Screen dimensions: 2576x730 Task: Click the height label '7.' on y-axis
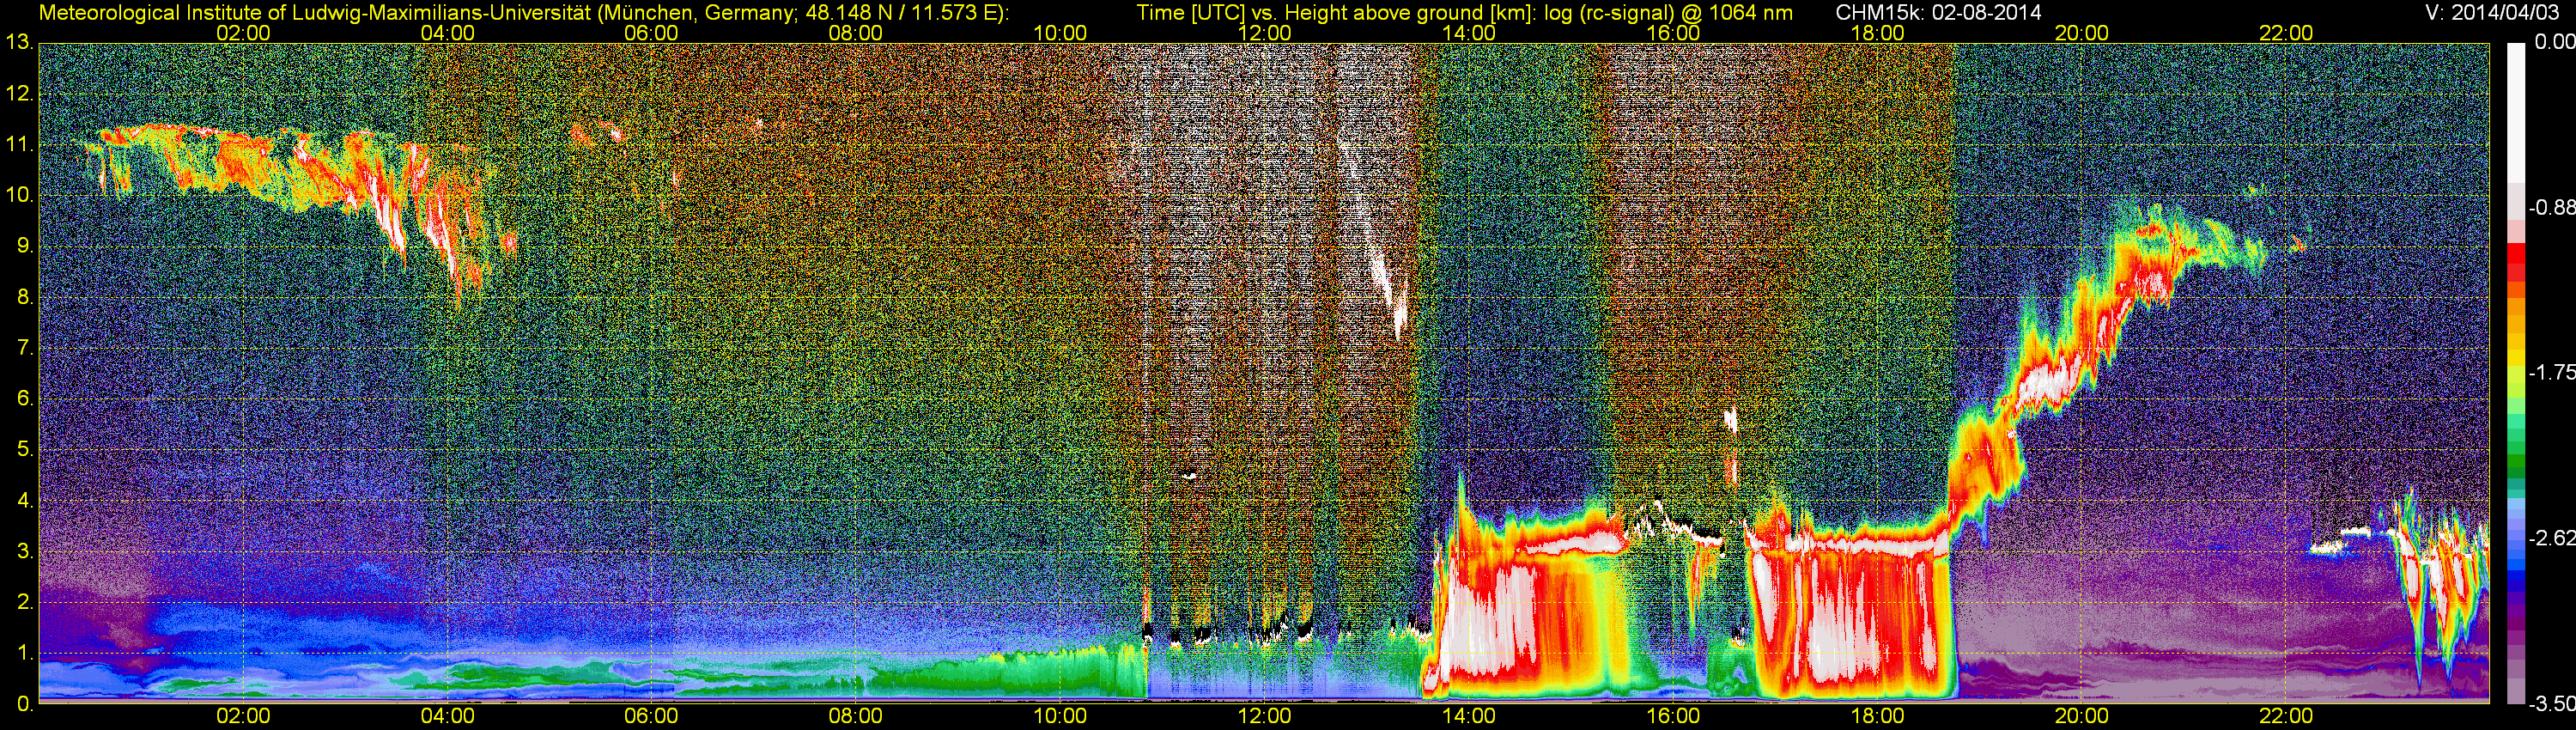(23, 348)
